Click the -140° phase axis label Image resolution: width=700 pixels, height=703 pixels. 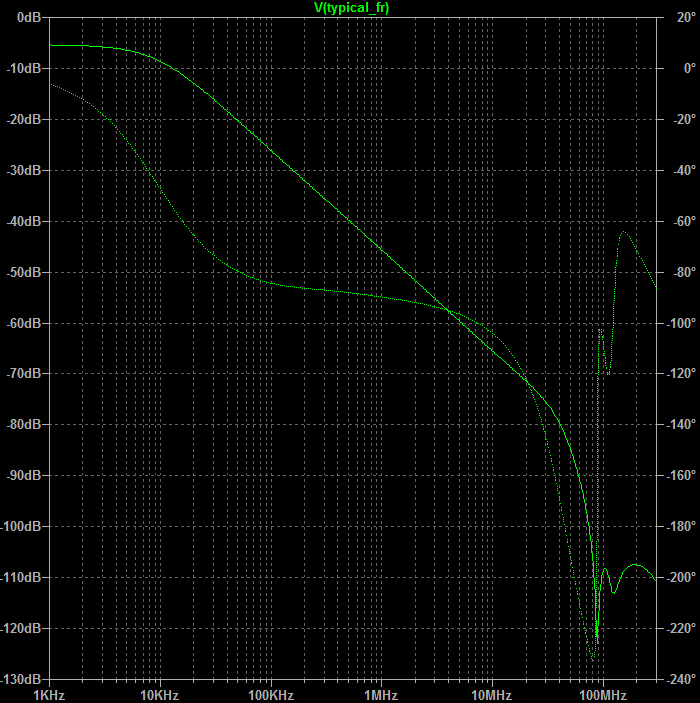pyautogui.click(x=681, y=425)
